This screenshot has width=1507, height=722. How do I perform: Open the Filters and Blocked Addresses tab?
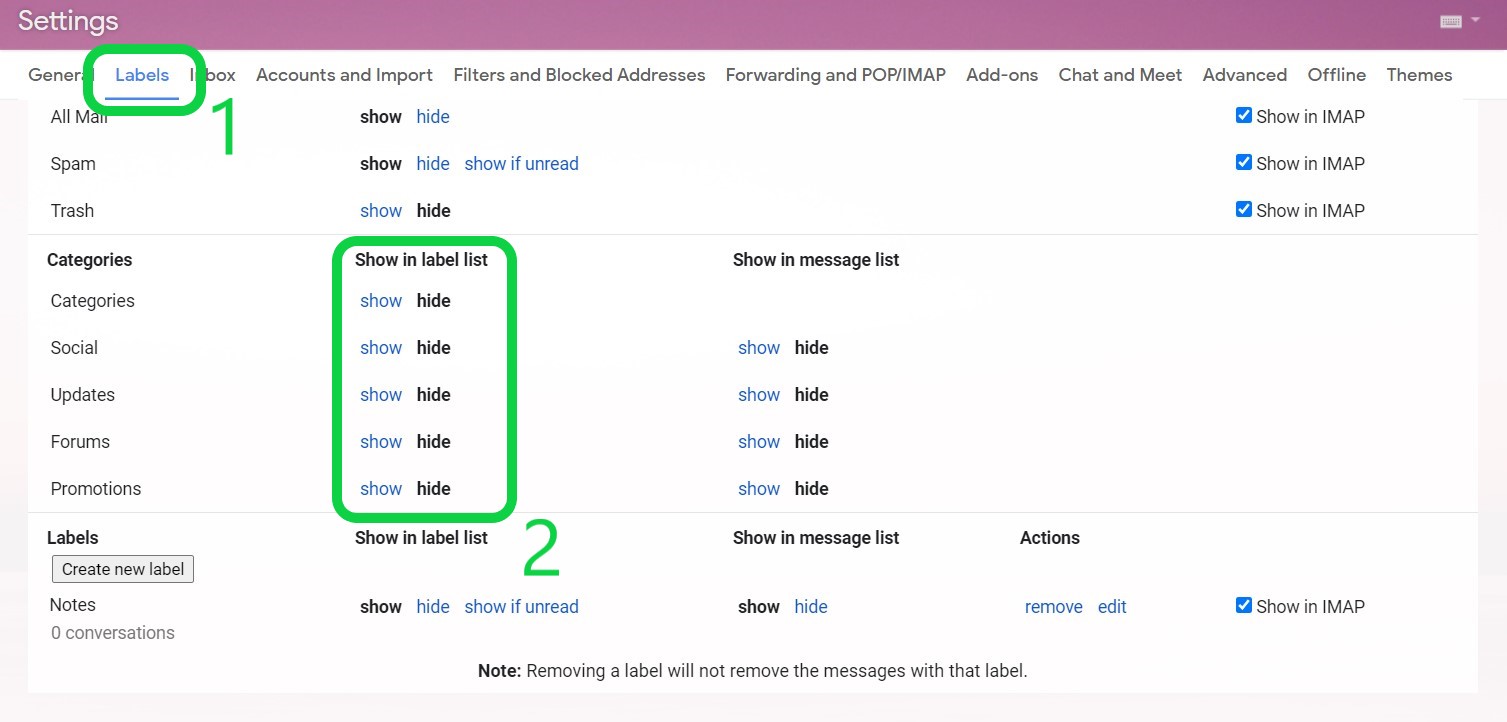pos(579,75)
